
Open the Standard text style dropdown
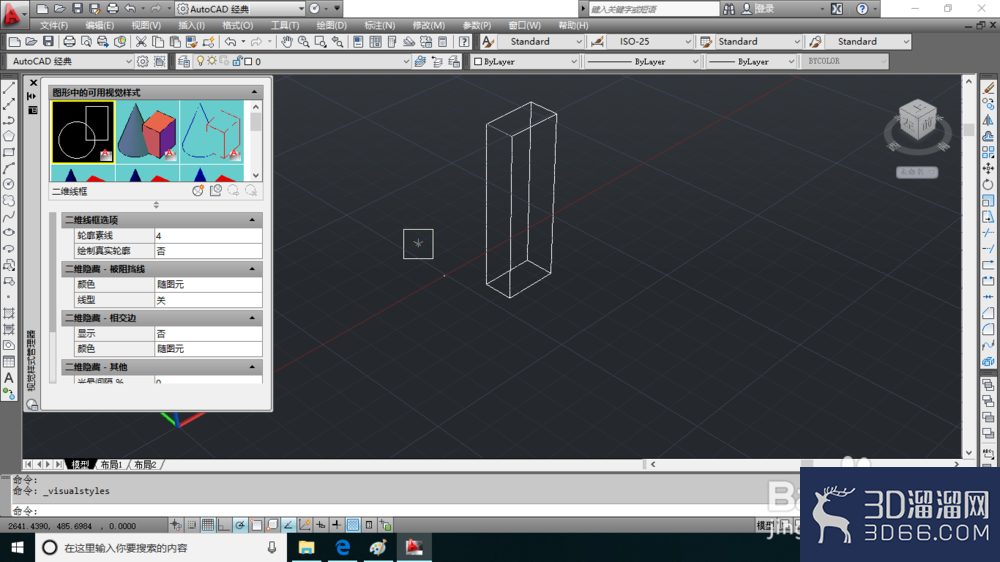click(x=540, y=41)
